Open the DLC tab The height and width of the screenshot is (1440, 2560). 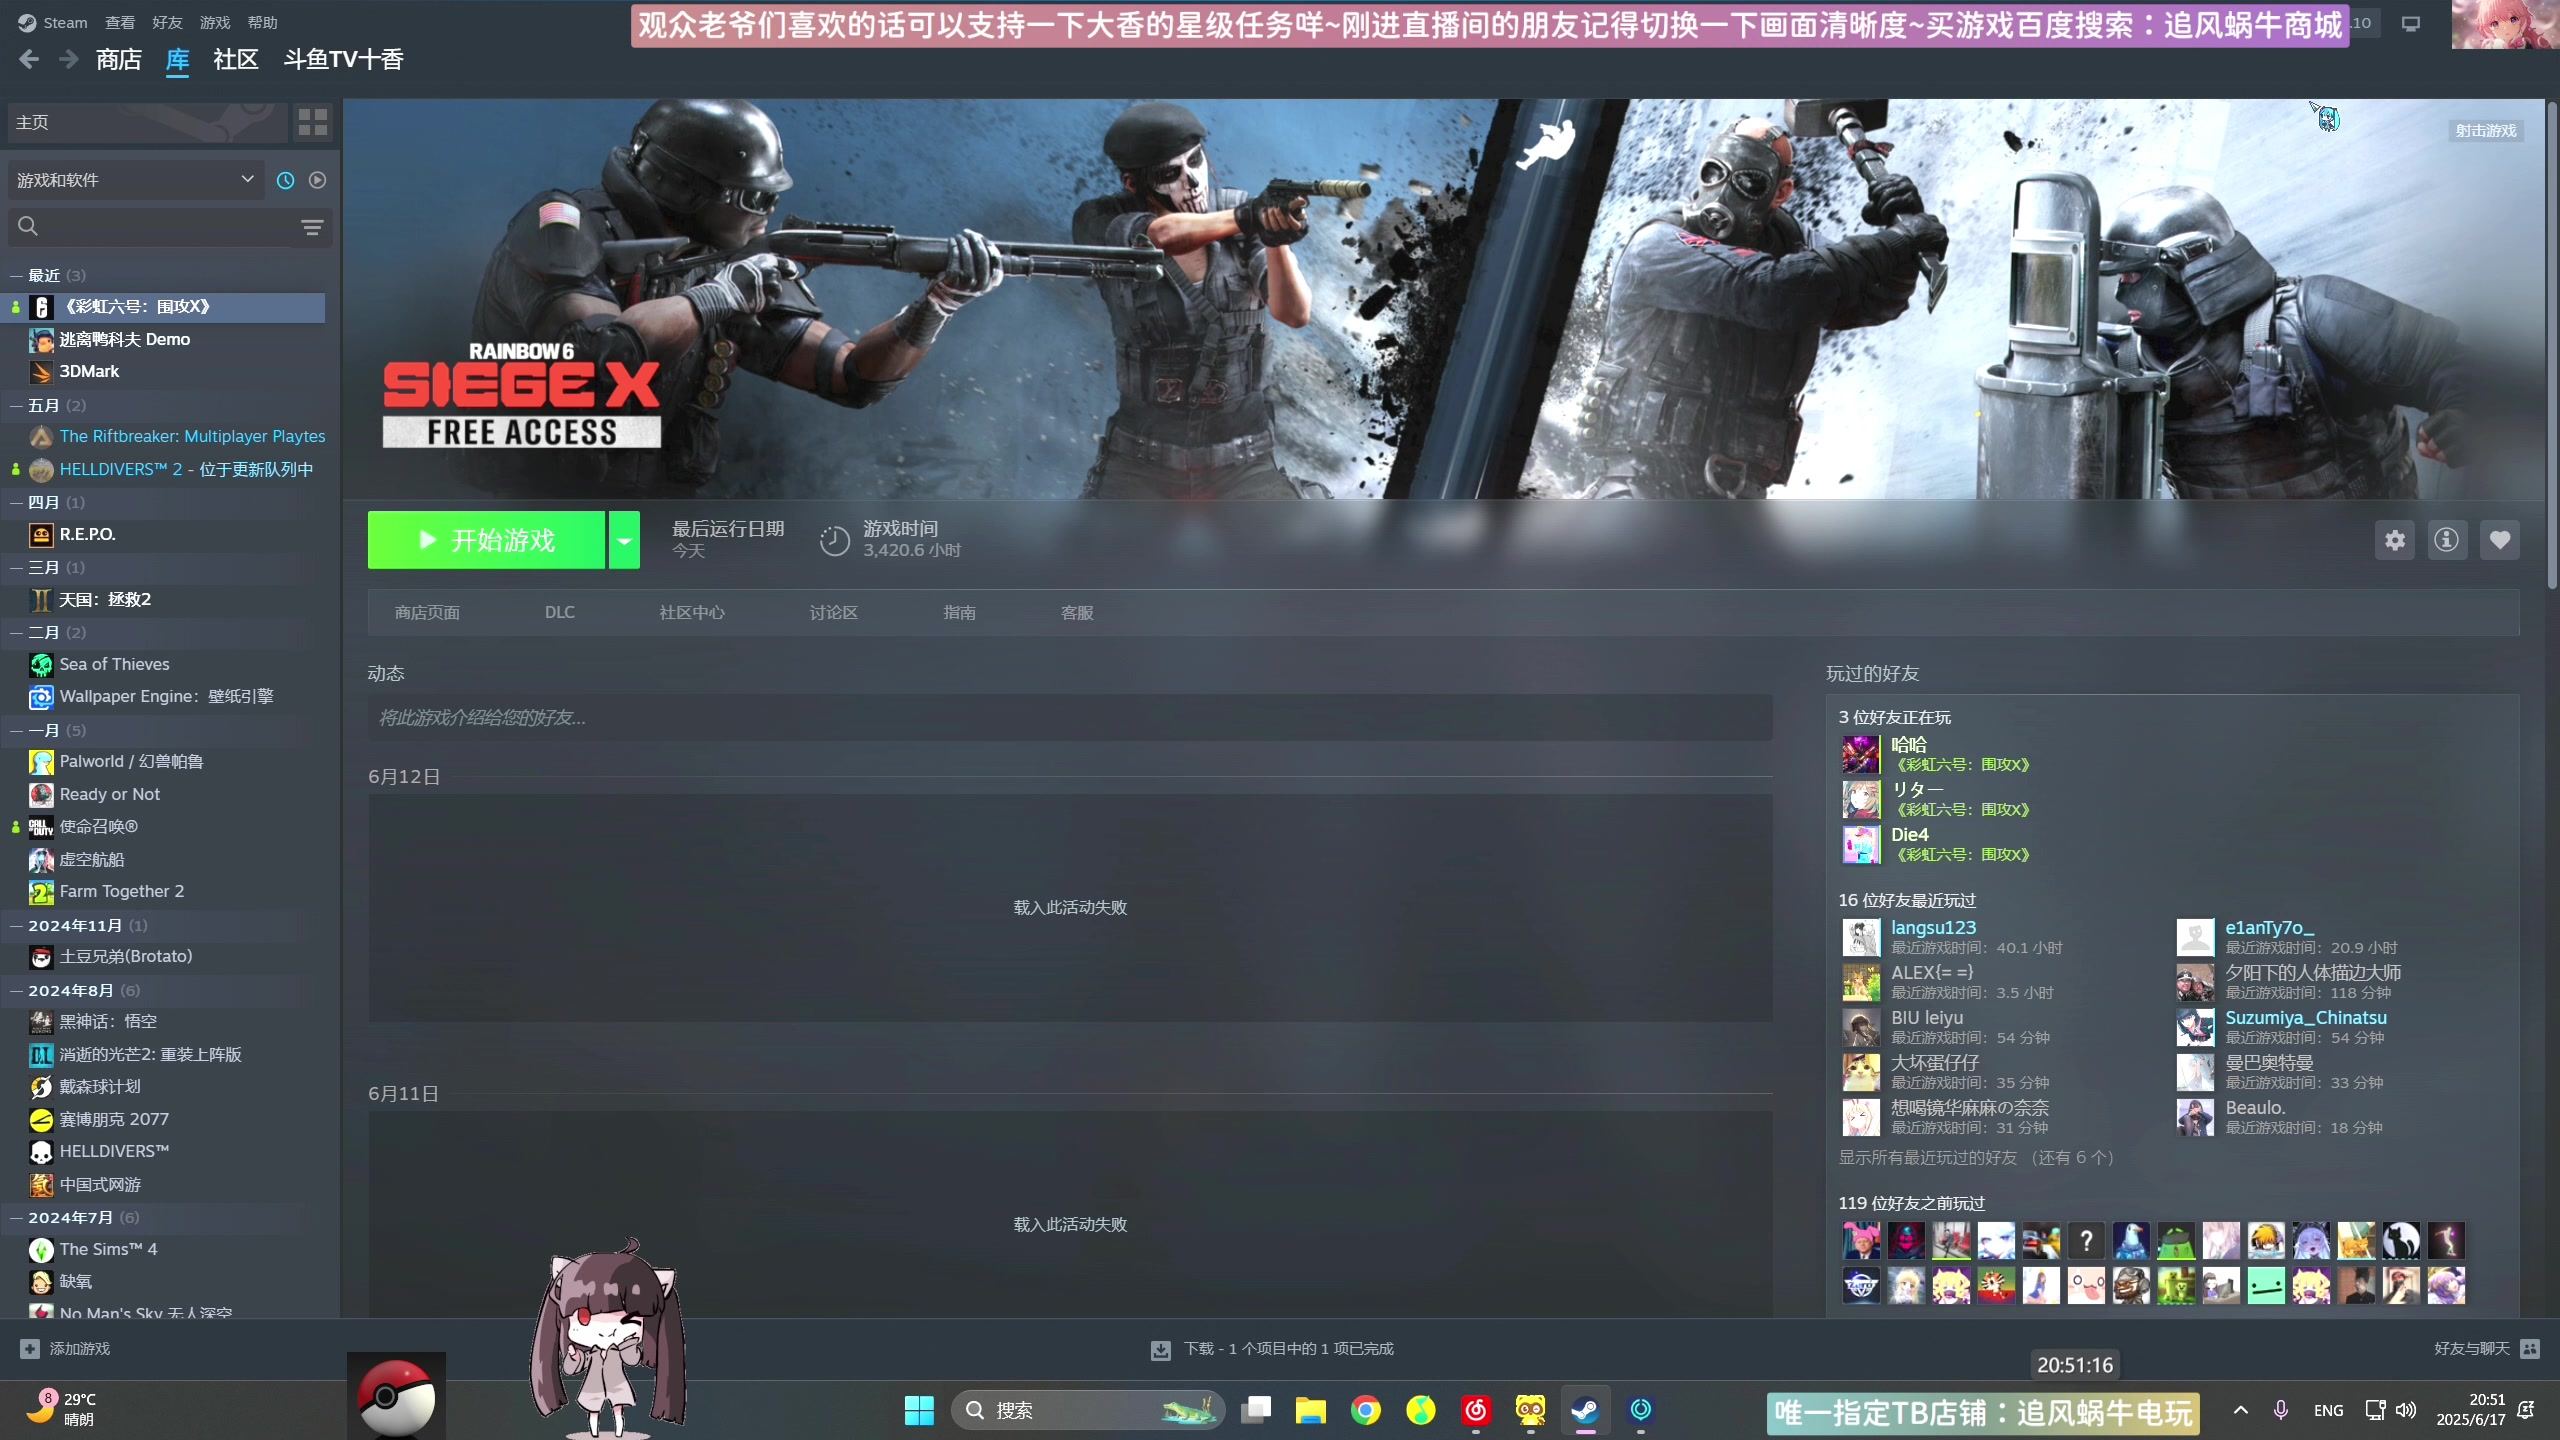[560, 612]
